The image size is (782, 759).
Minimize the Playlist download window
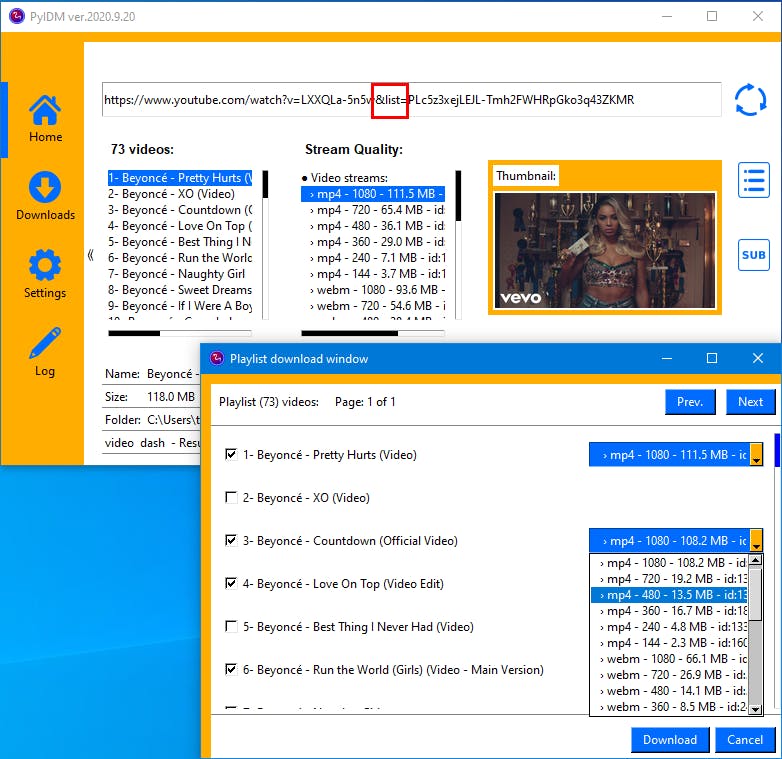[667, 359]
